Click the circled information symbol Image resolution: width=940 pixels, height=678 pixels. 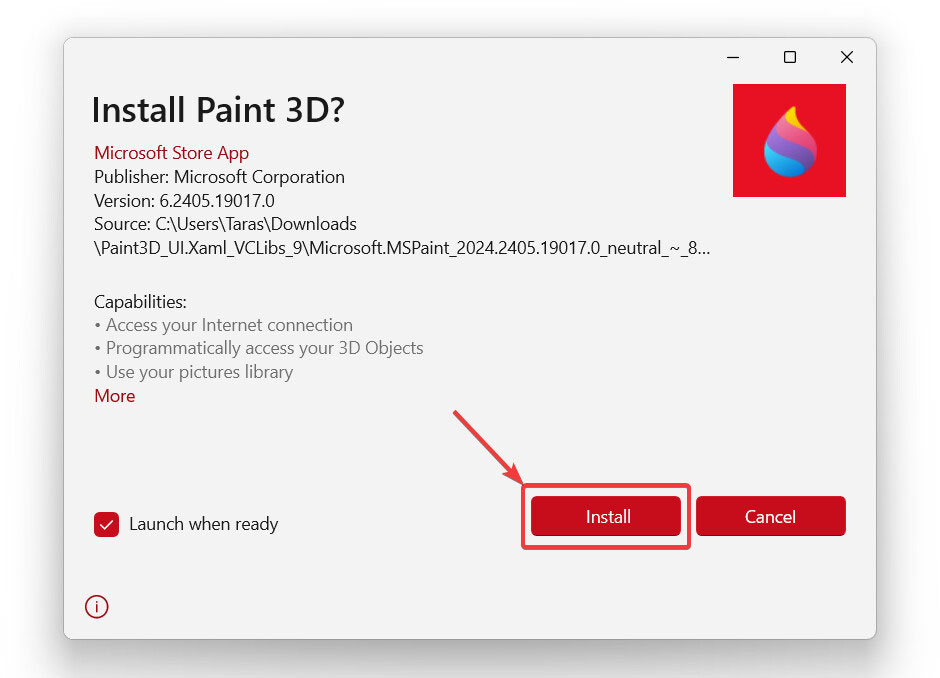coord(96,607)
